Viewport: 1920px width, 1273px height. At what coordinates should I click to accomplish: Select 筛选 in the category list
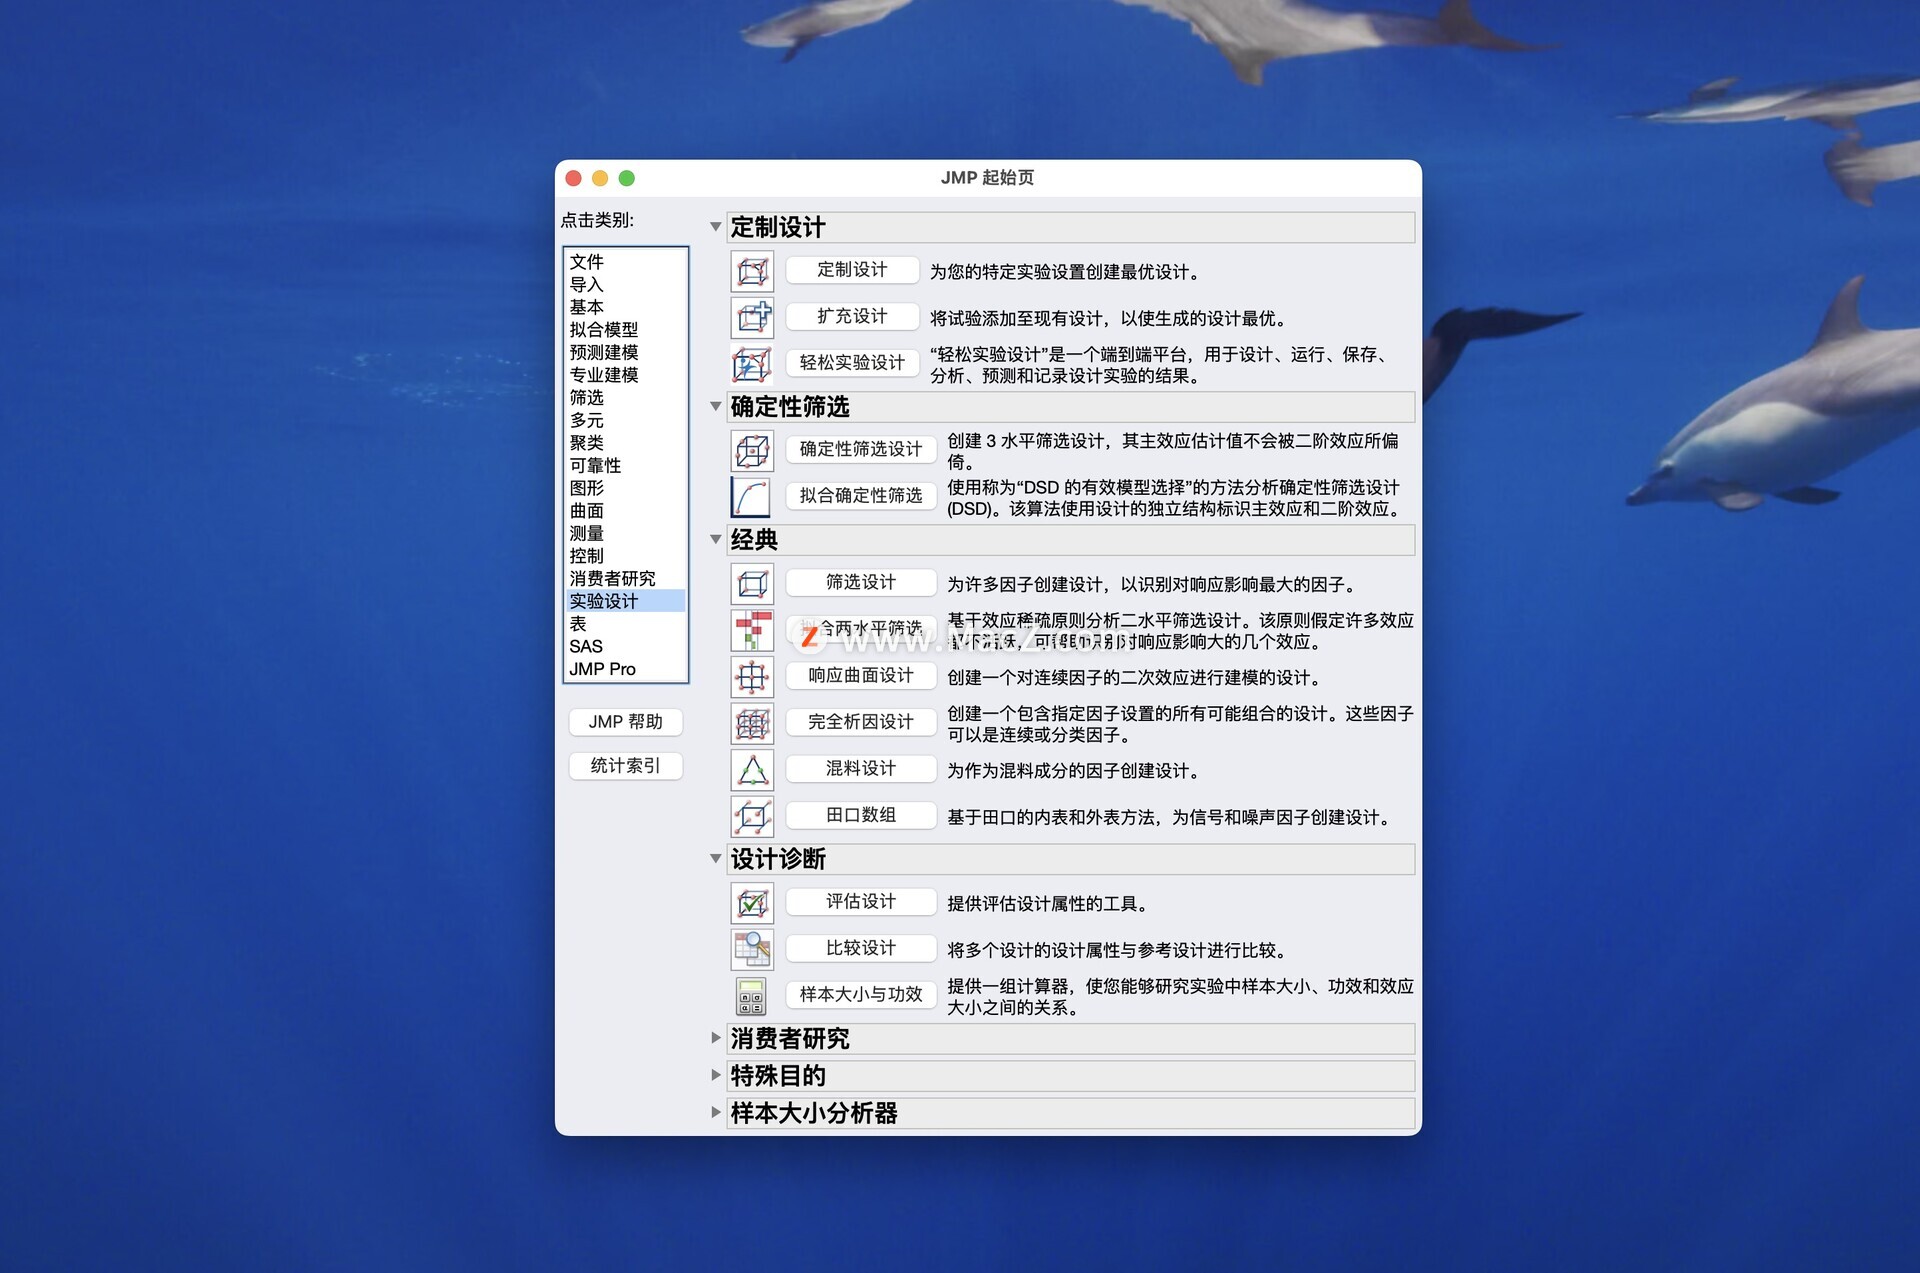[x=626, y=398]
